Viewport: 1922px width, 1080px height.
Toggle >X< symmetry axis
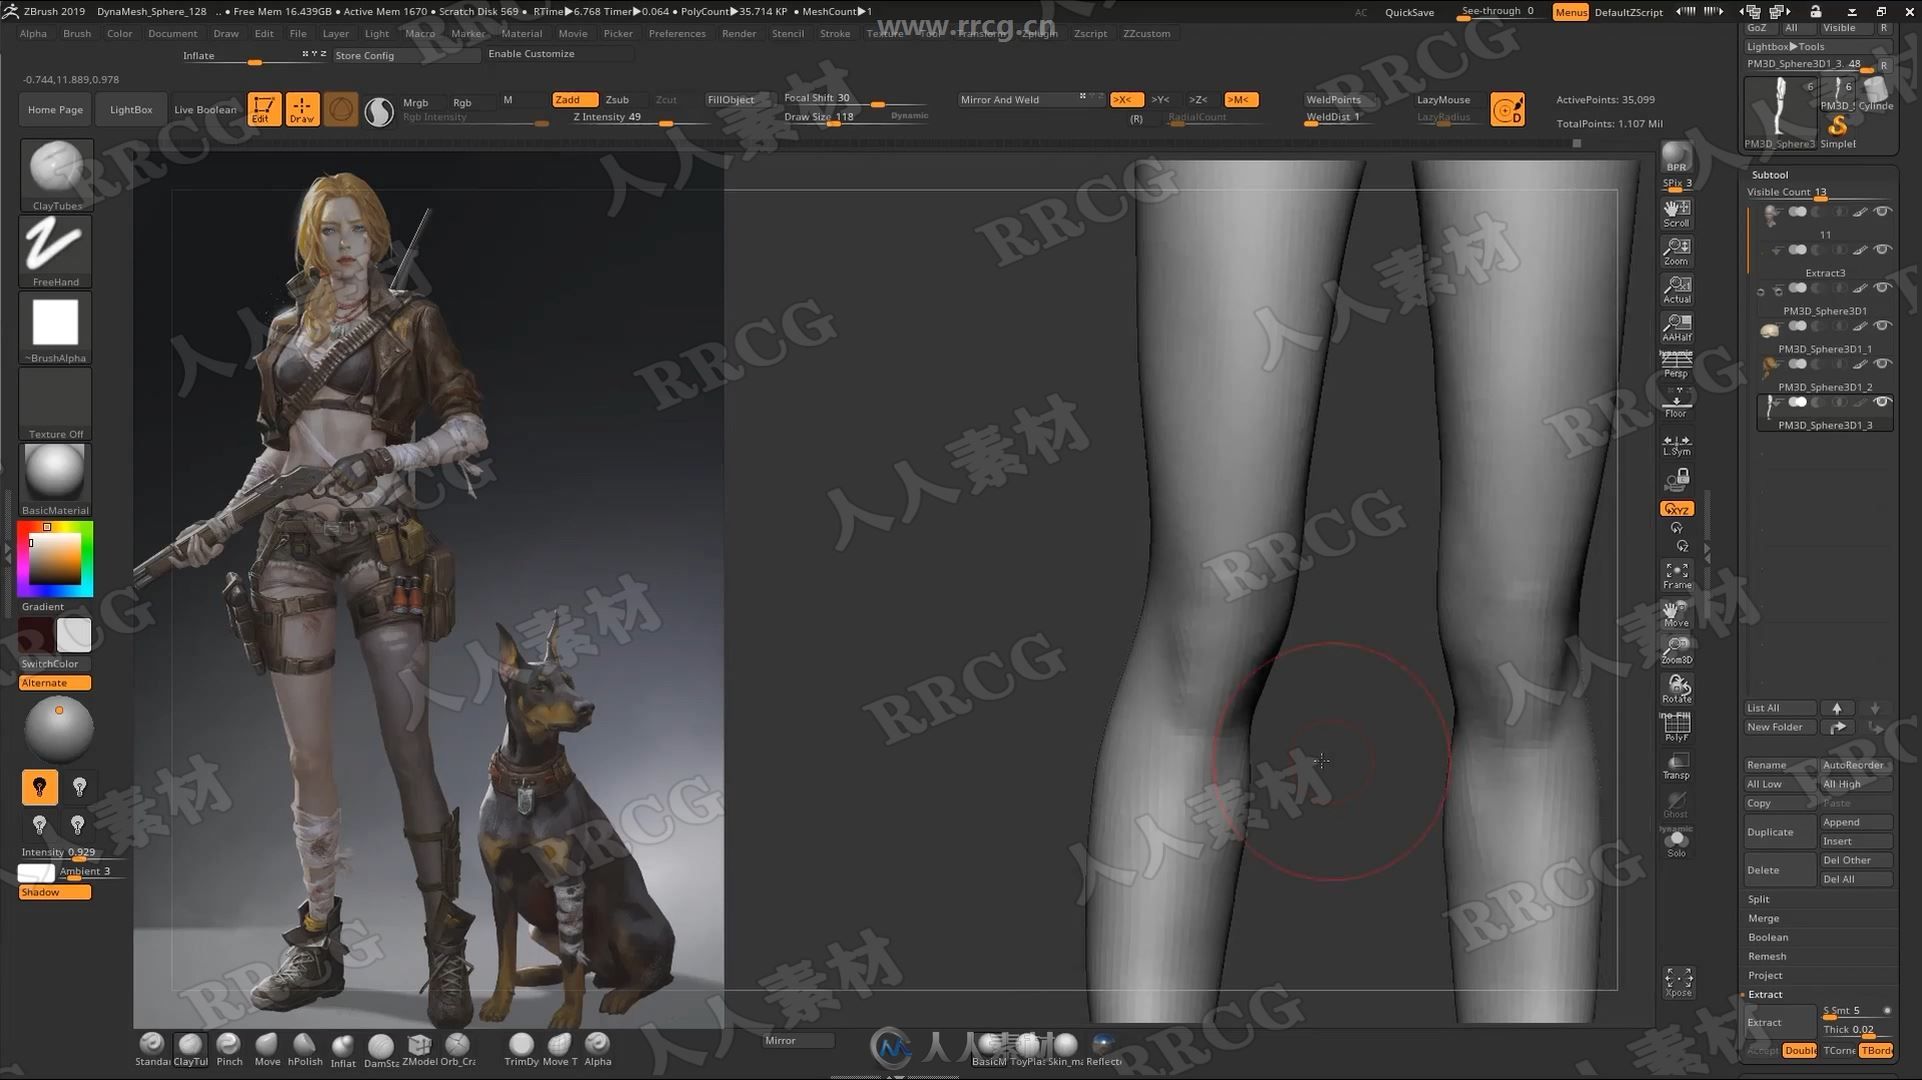[1125, 100]
